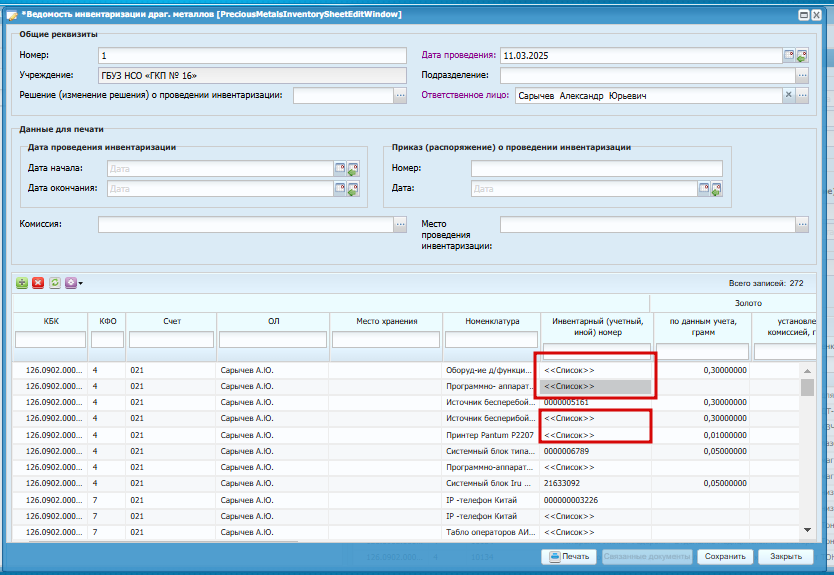This screenshot has width=834, height=575.
Task: Set current date for Дата окончания
Action: 353,189
